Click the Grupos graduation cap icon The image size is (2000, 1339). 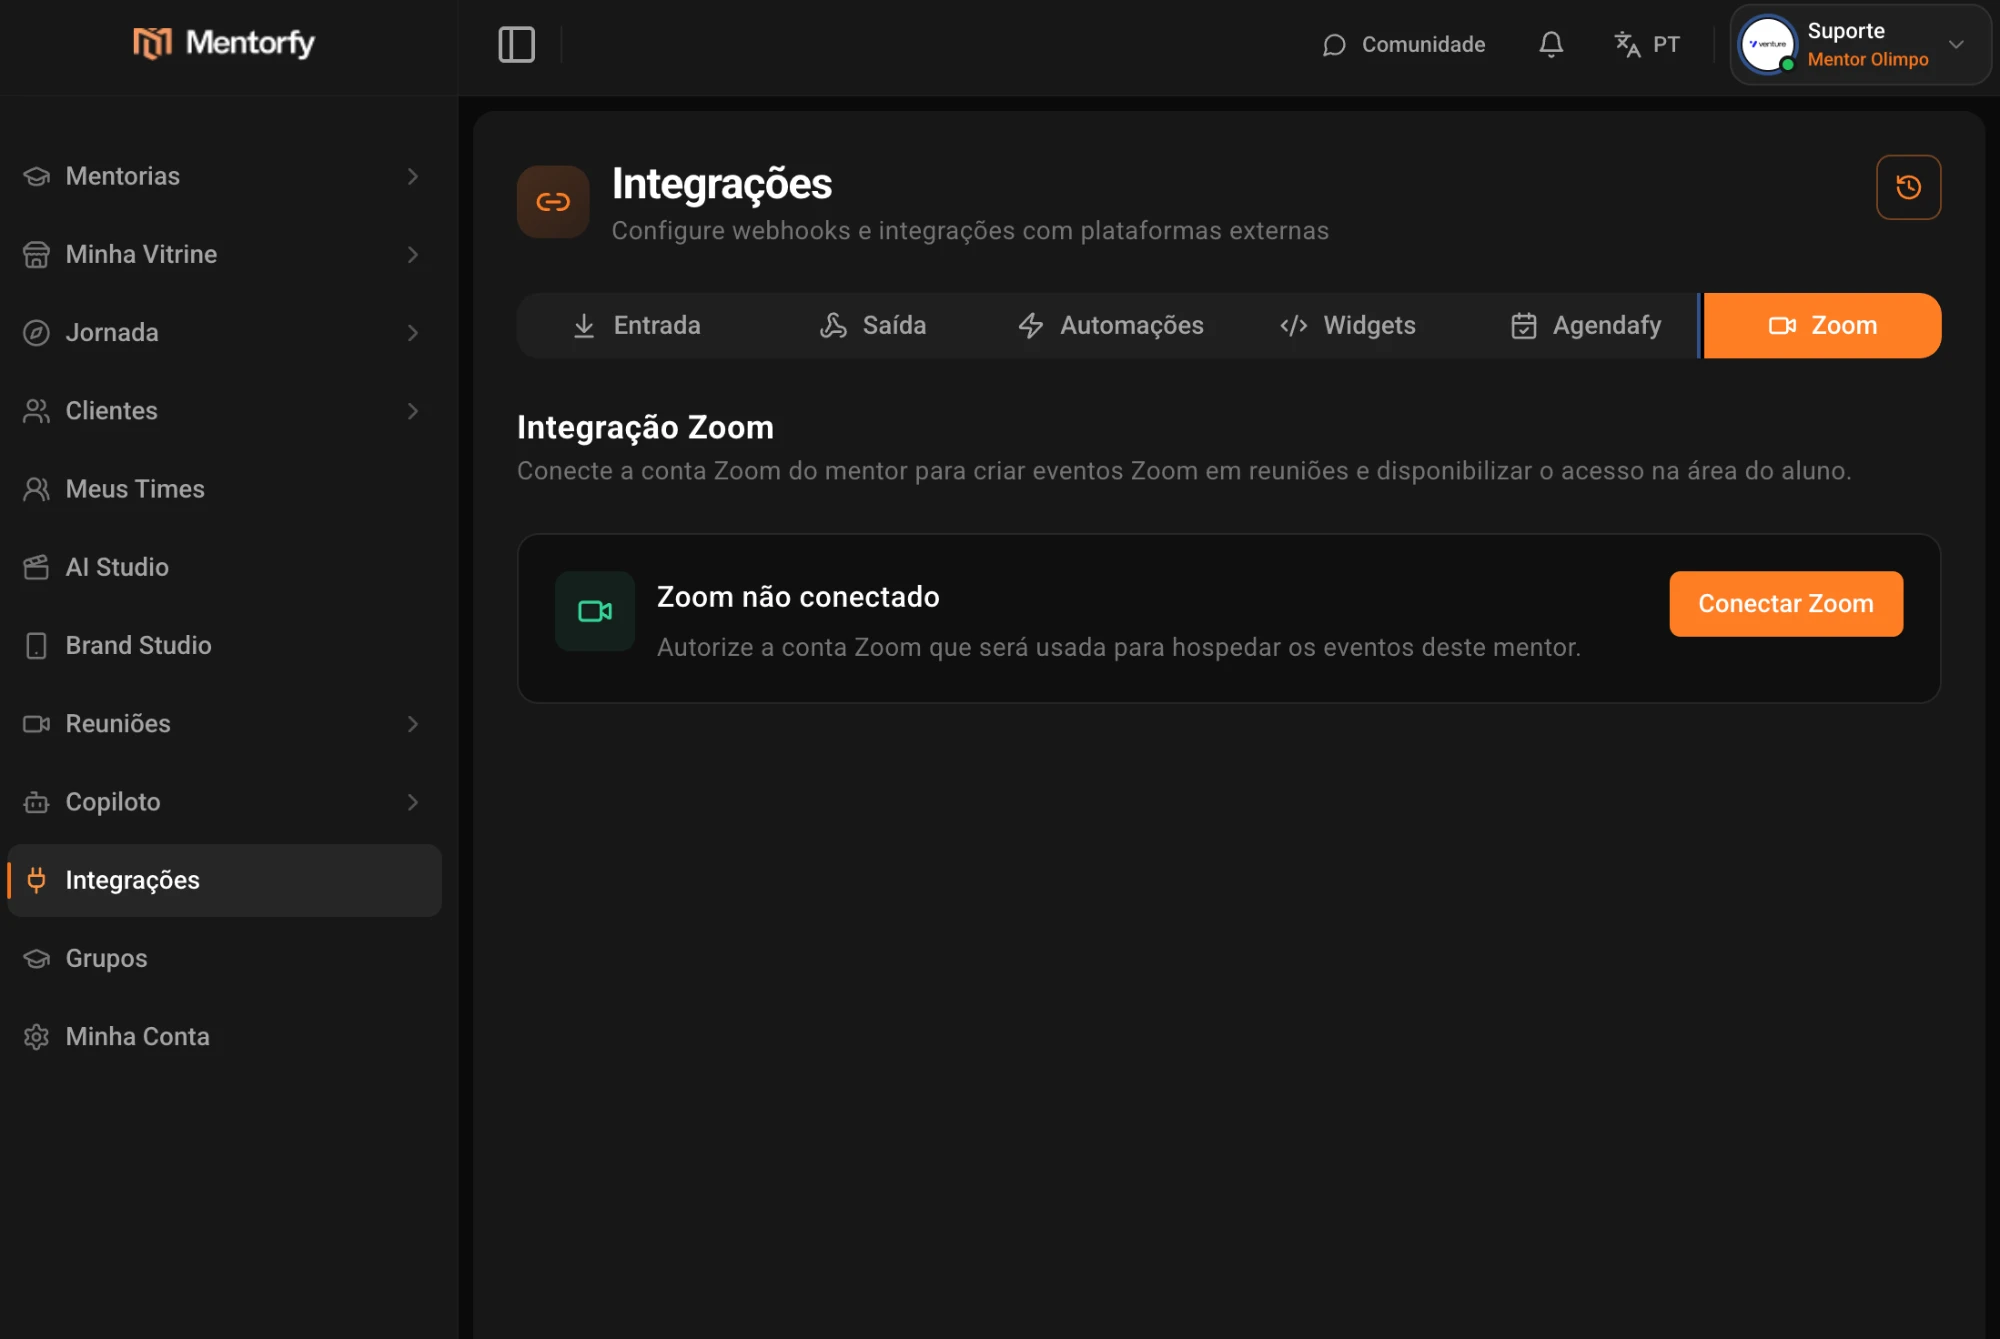pos(36,958)
